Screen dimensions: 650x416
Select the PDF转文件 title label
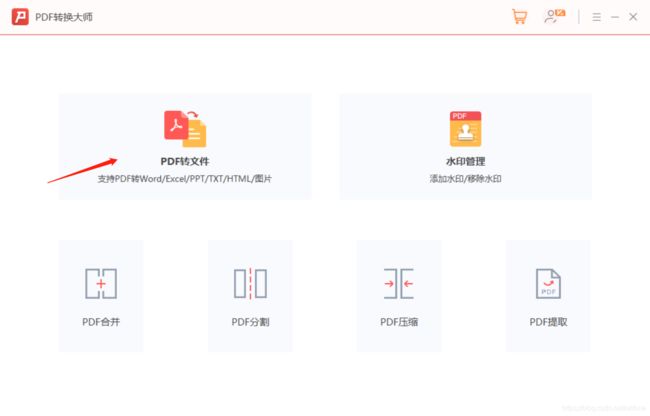coord(185,162)
